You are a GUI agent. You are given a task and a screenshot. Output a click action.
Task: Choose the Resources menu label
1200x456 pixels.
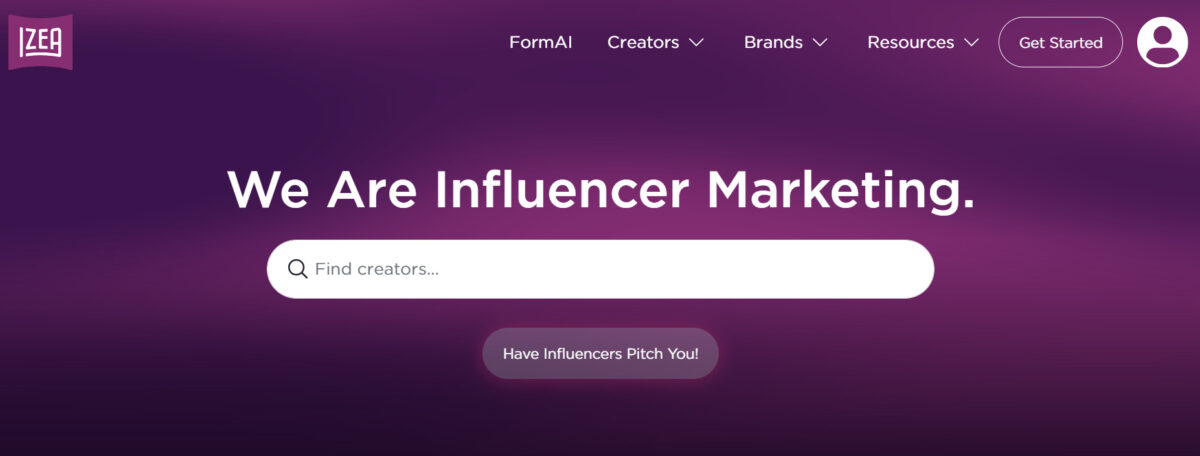[910, 43]
